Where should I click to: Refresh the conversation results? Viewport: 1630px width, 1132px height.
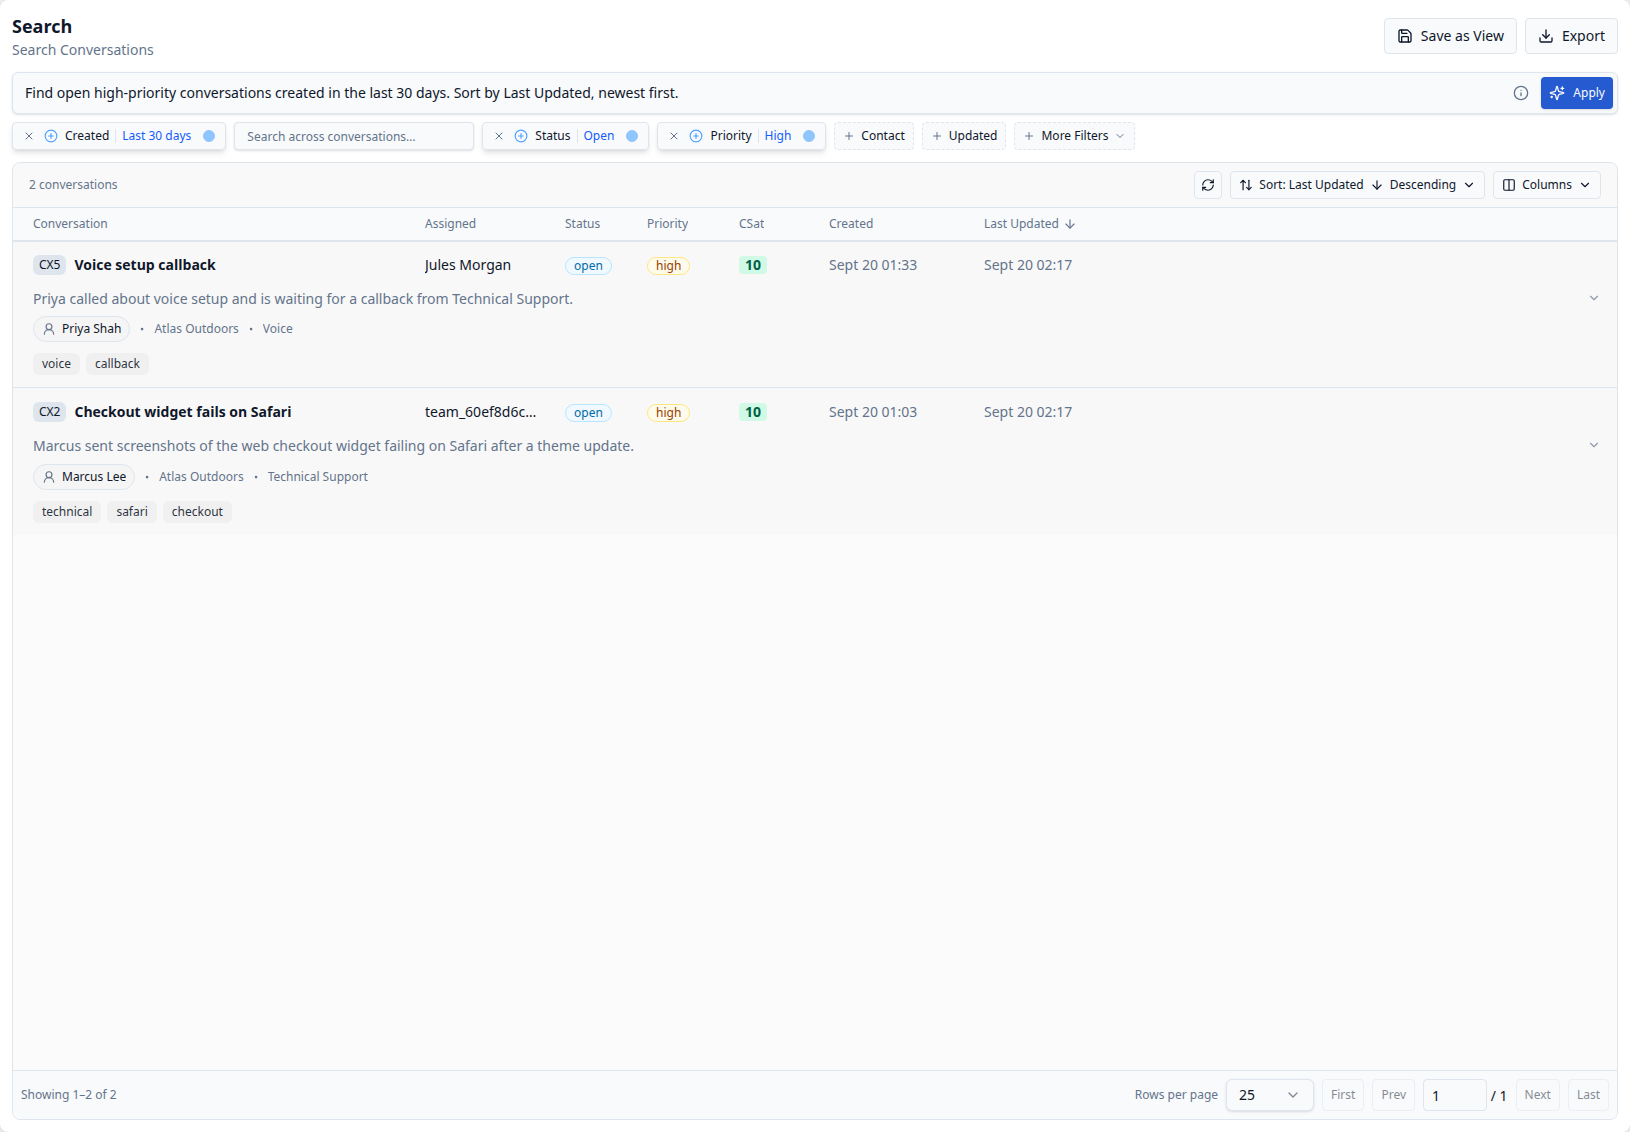pos(1208,185)
